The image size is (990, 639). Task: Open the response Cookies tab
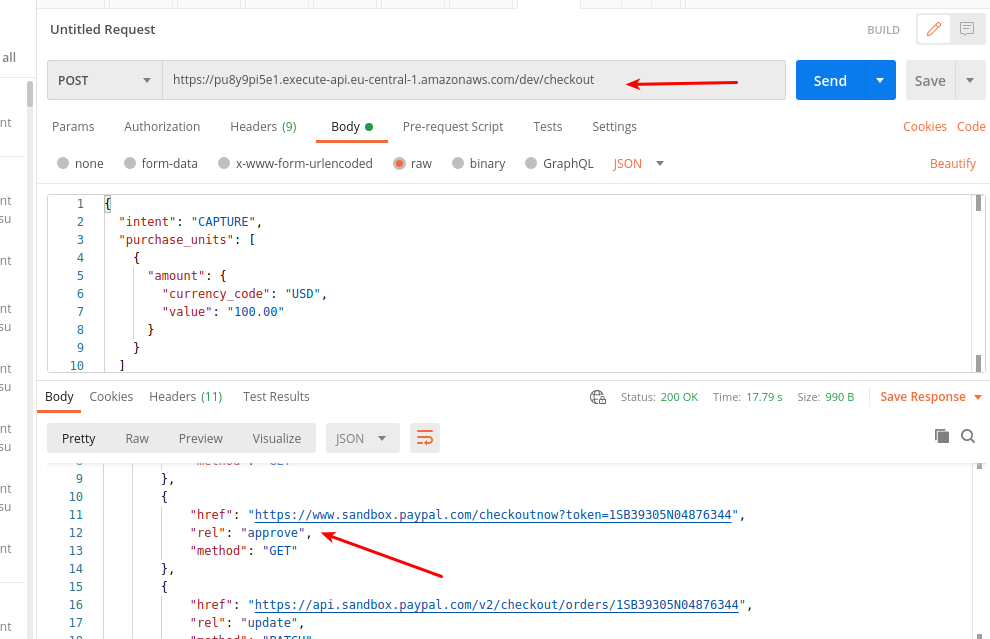(x=111, y=397)
